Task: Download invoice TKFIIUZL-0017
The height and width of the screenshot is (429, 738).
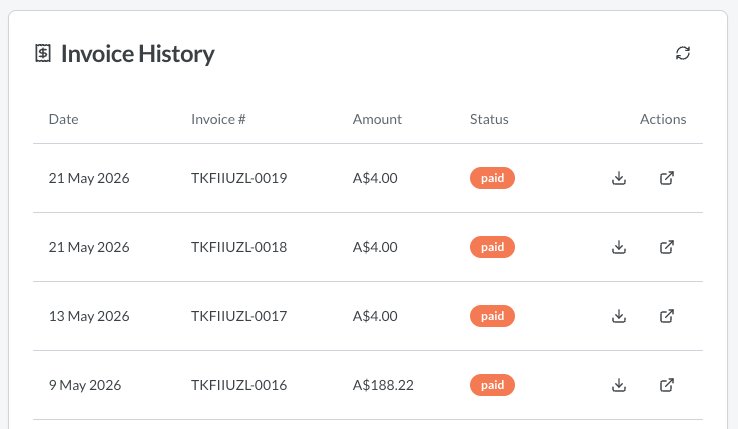Action: coord(618,316)
